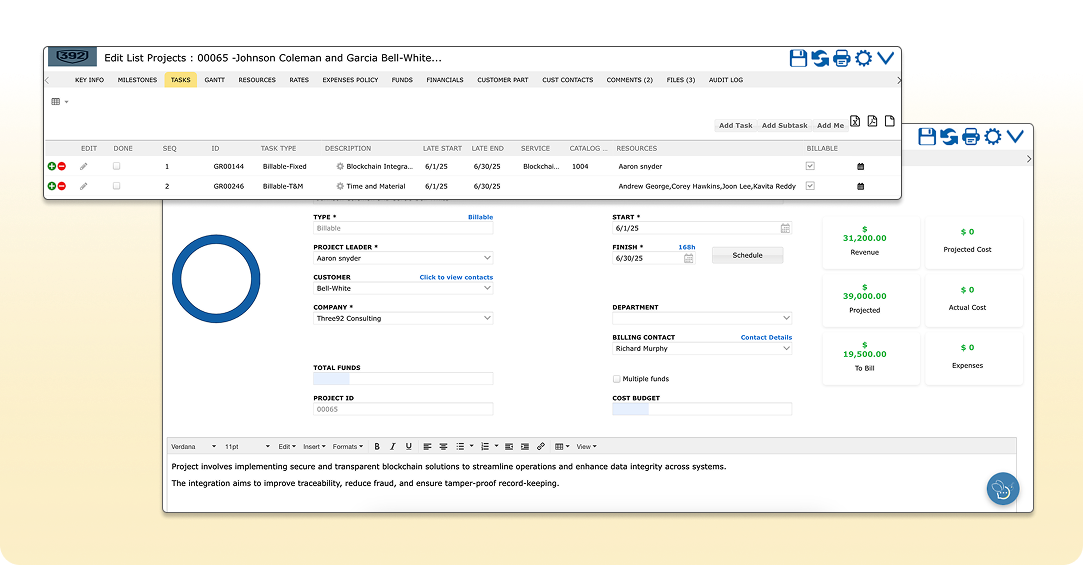Open Audit Log tab

726,80
